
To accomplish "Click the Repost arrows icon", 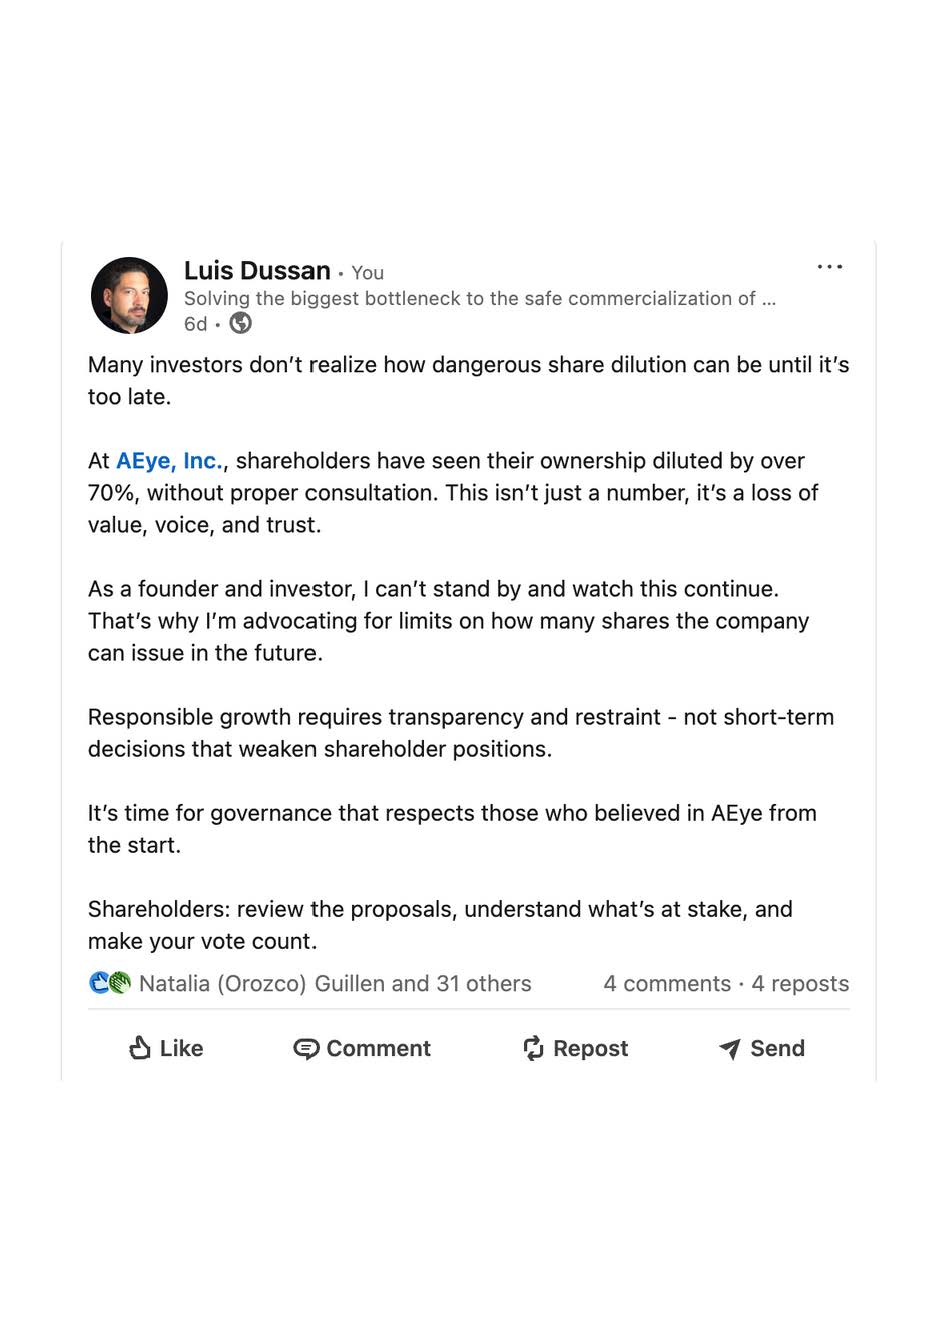I will pos(533,1047).
